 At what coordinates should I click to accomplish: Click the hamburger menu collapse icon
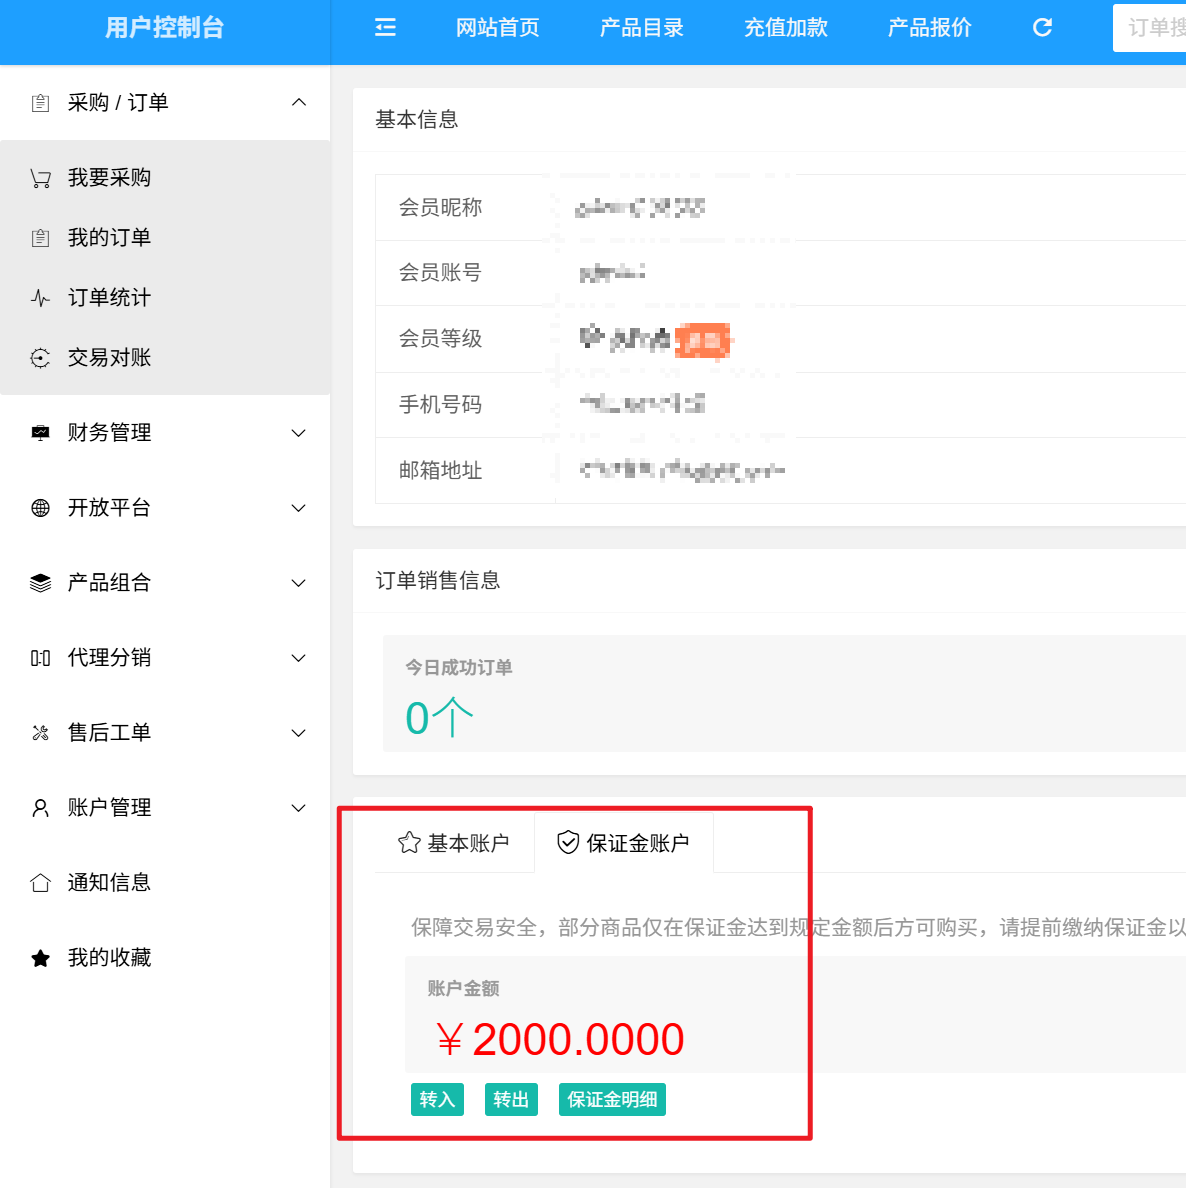pos(385,28)
